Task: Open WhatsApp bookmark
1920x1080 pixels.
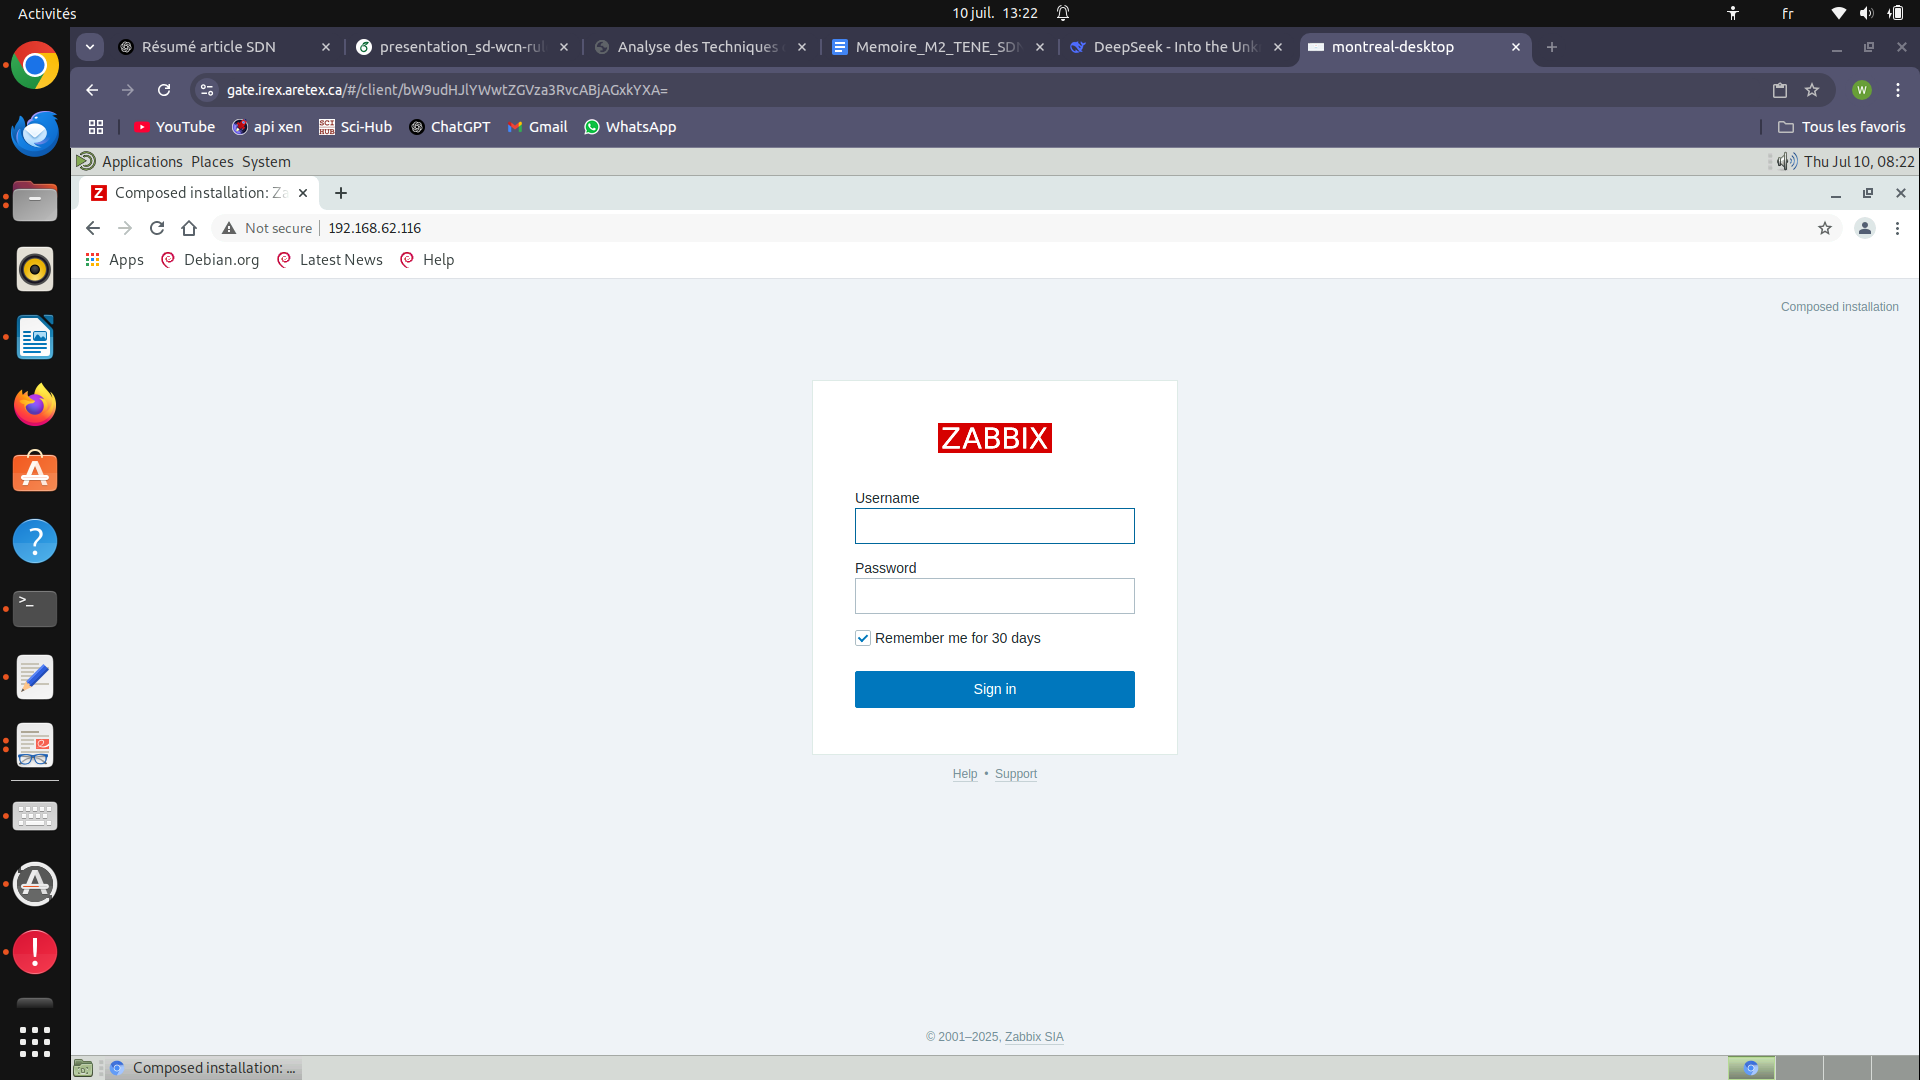Action: coord(630,127)
